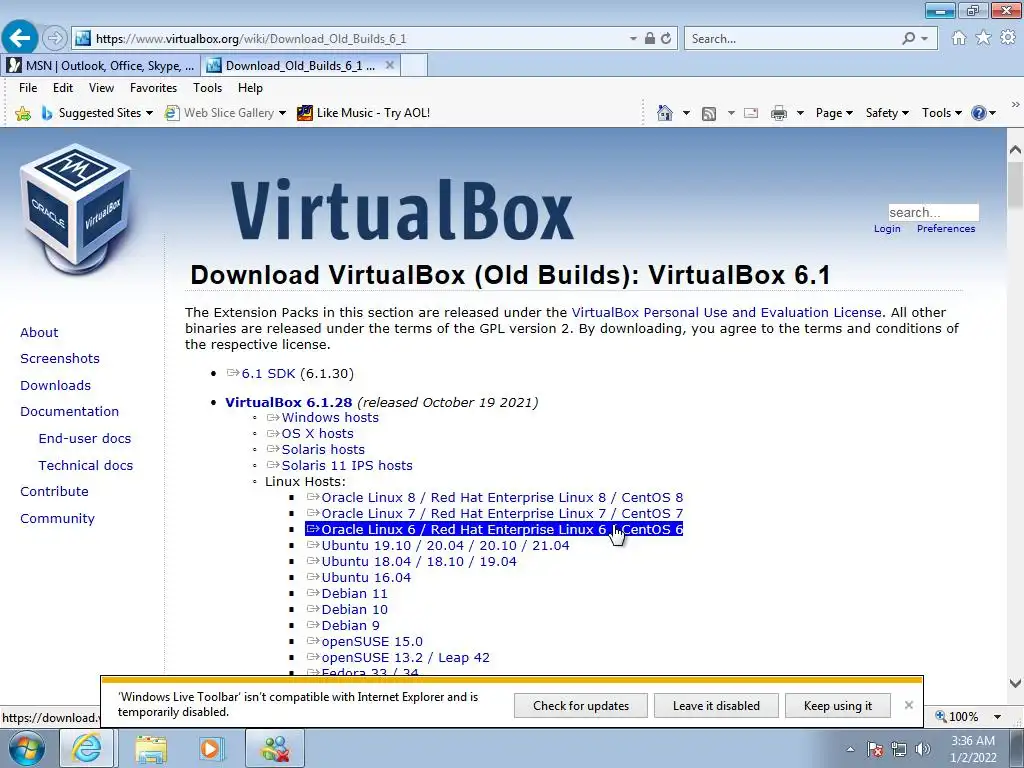
Task: Click the blue Help question mark icon
Action: coord(978,113)
